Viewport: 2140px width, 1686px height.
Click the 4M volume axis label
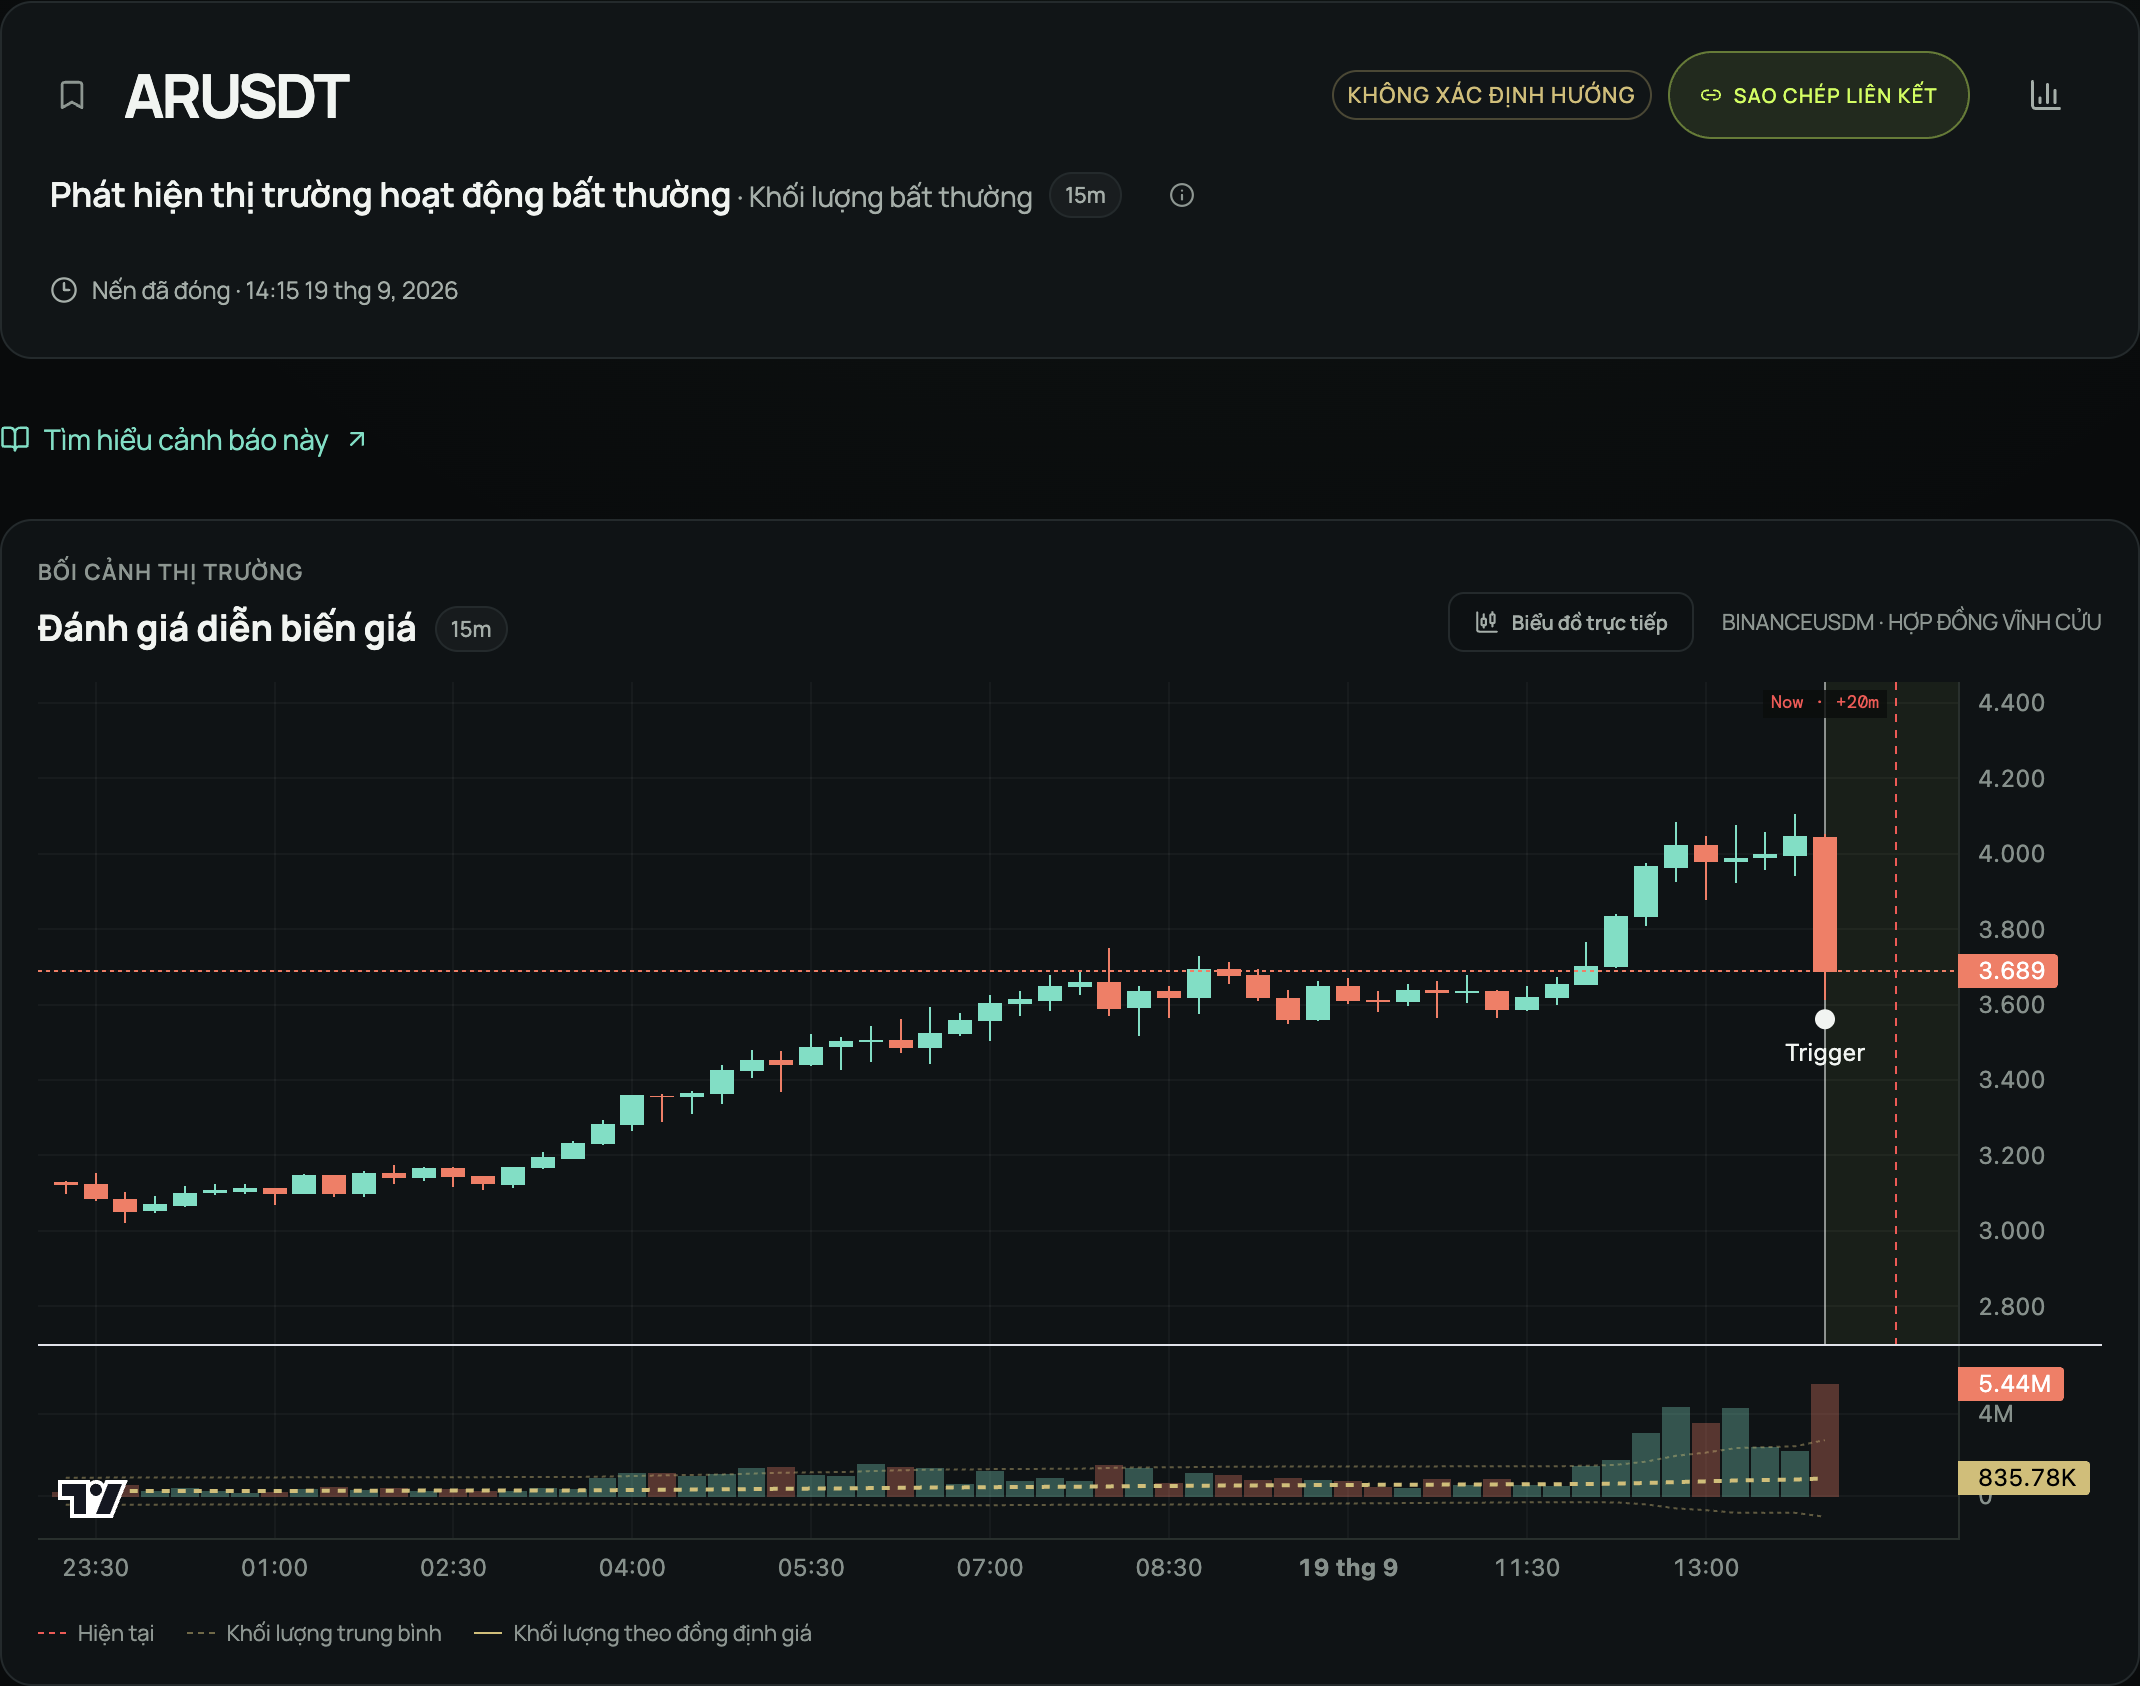pyautogui.click(x=1996, y=1414)
